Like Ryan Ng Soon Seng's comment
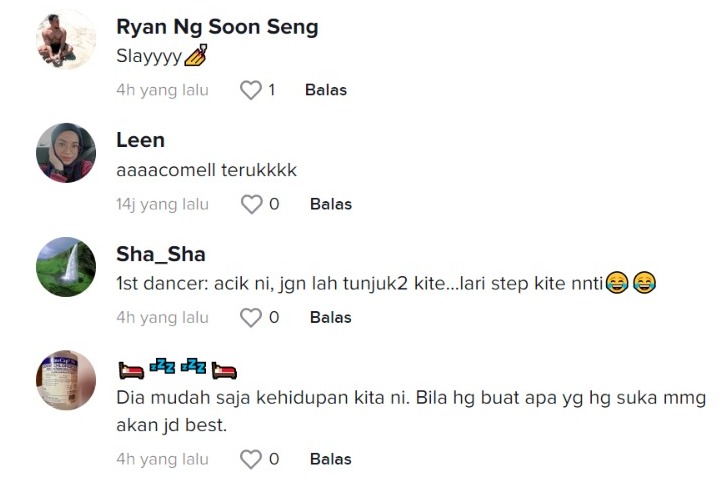Viewport: 728px width, 483px height. coord(251,90)
